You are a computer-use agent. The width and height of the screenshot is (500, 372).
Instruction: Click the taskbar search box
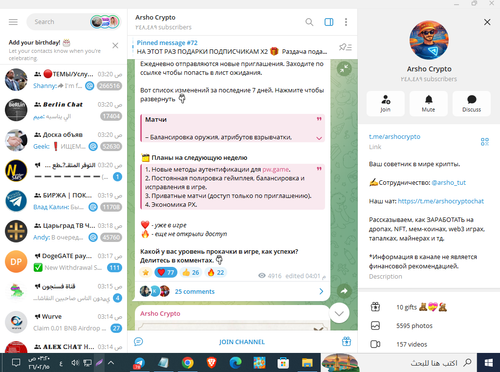point(399,363)
